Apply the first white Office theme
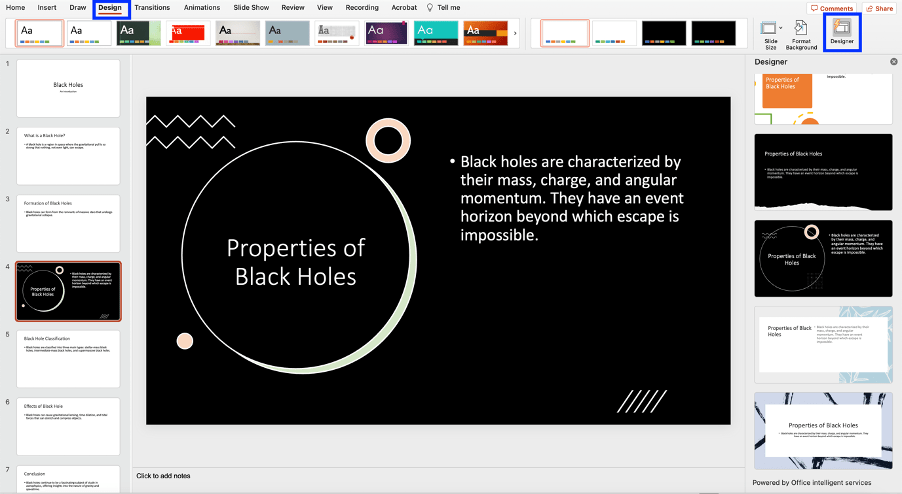This screenshot has width=902, height=494. (x=39, y=33)
